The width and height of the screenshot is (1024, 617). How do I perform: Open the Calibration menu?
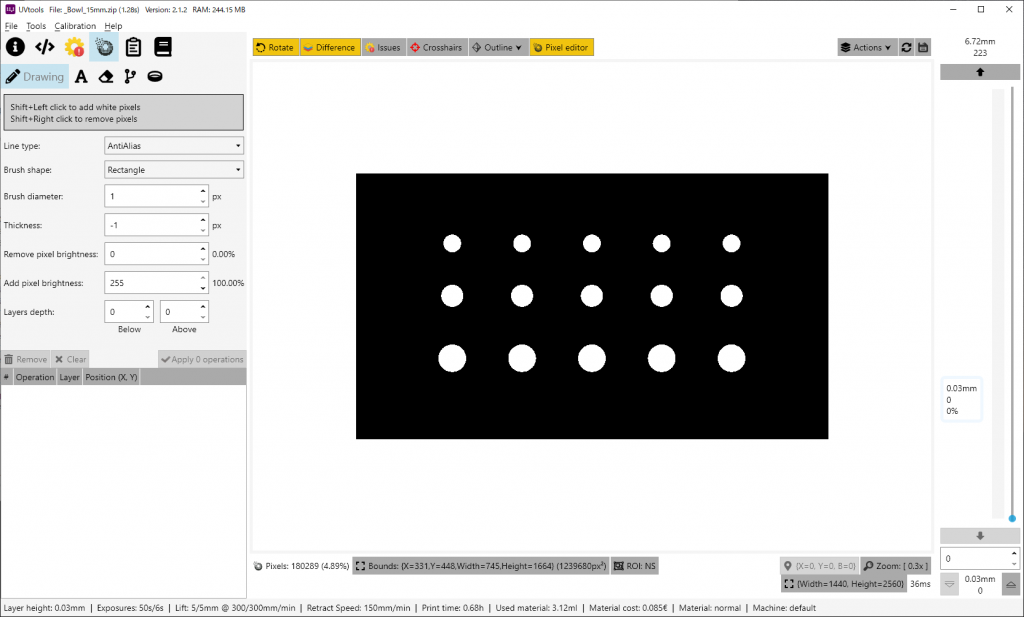tap(75, 26)
